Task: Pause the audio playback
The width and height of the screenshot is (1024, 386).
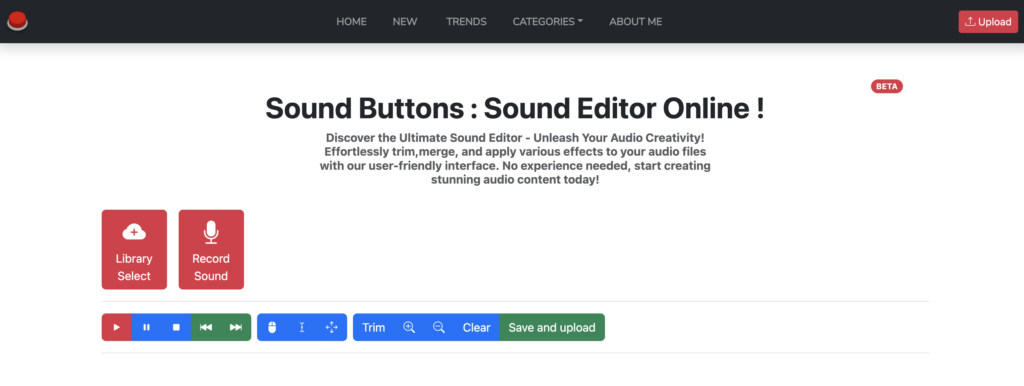Action: [146, 327]
